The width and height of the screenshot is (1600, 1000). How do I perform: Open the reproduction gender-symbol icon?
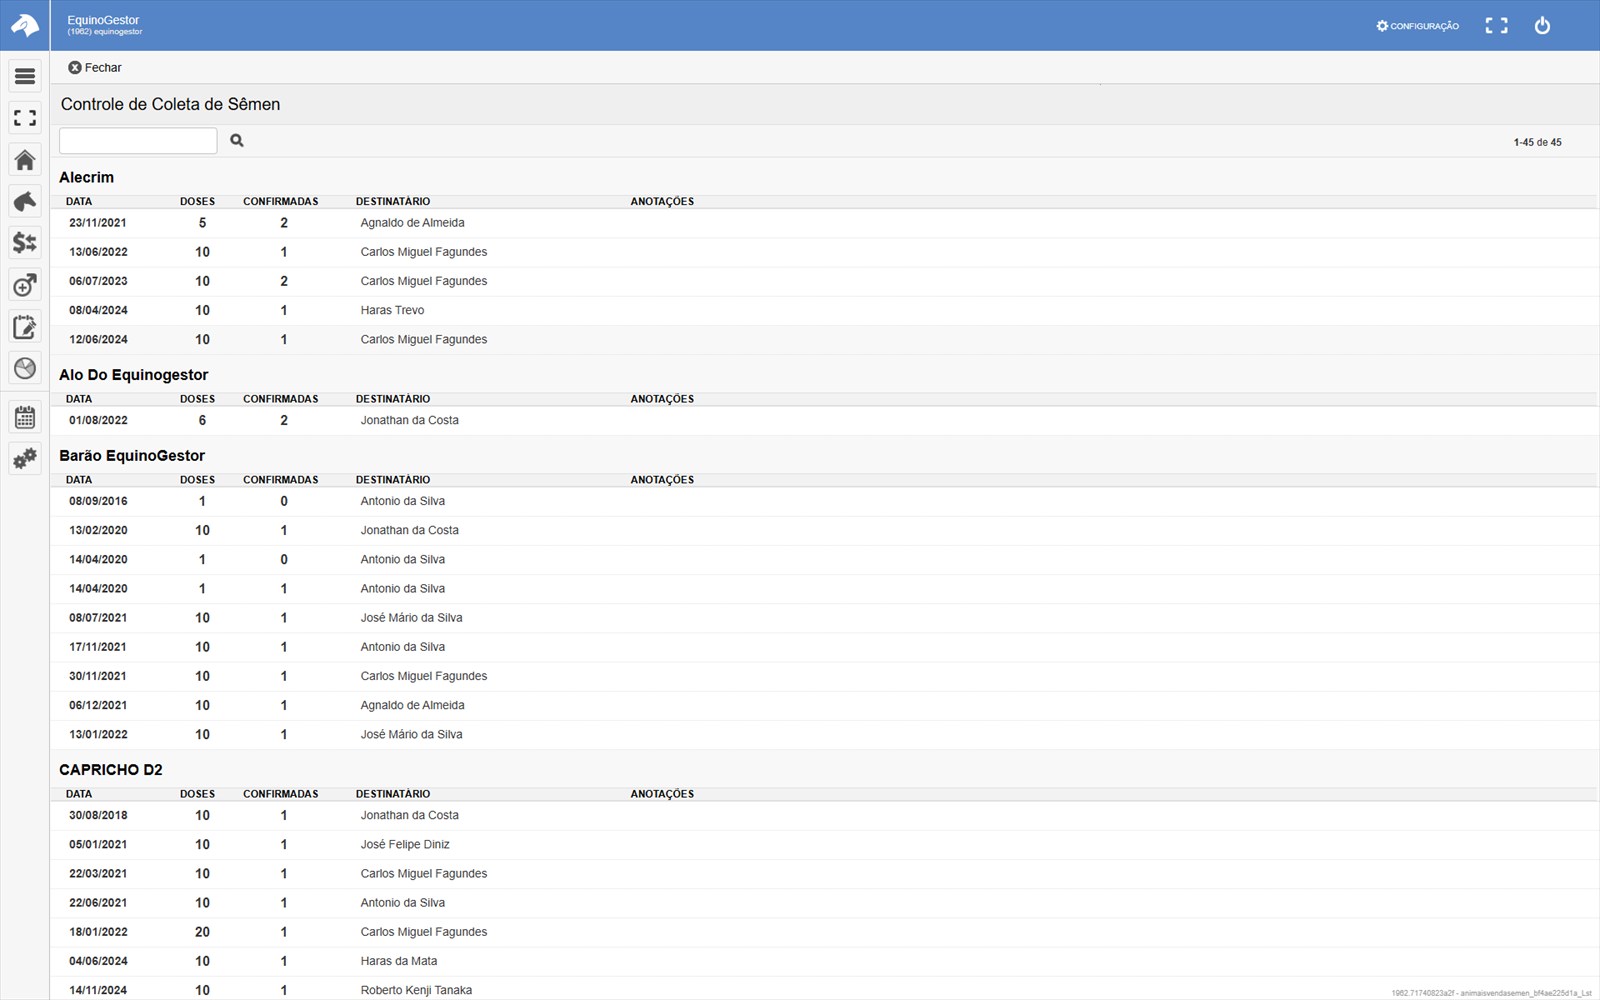pos(25,285)
